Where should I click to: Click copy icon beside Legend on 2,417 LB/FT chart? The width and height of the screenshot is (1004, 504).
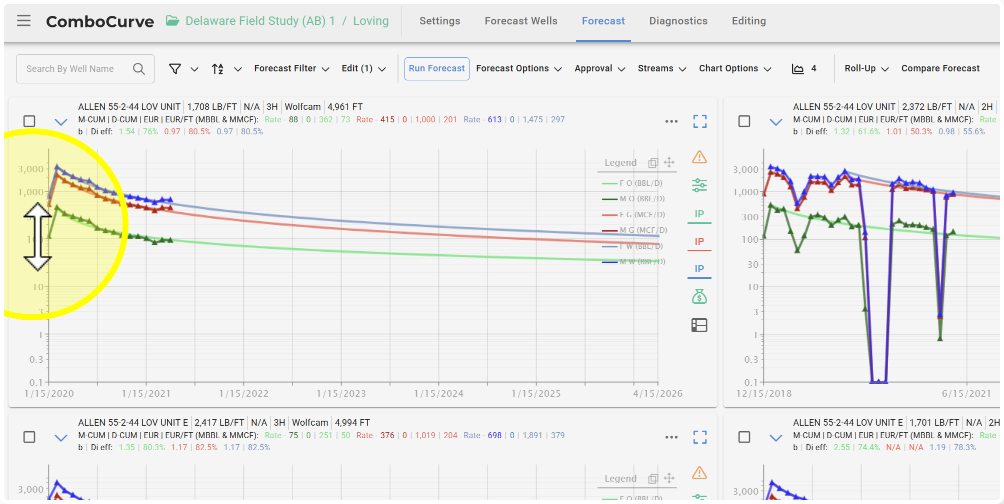click(652, 478)
